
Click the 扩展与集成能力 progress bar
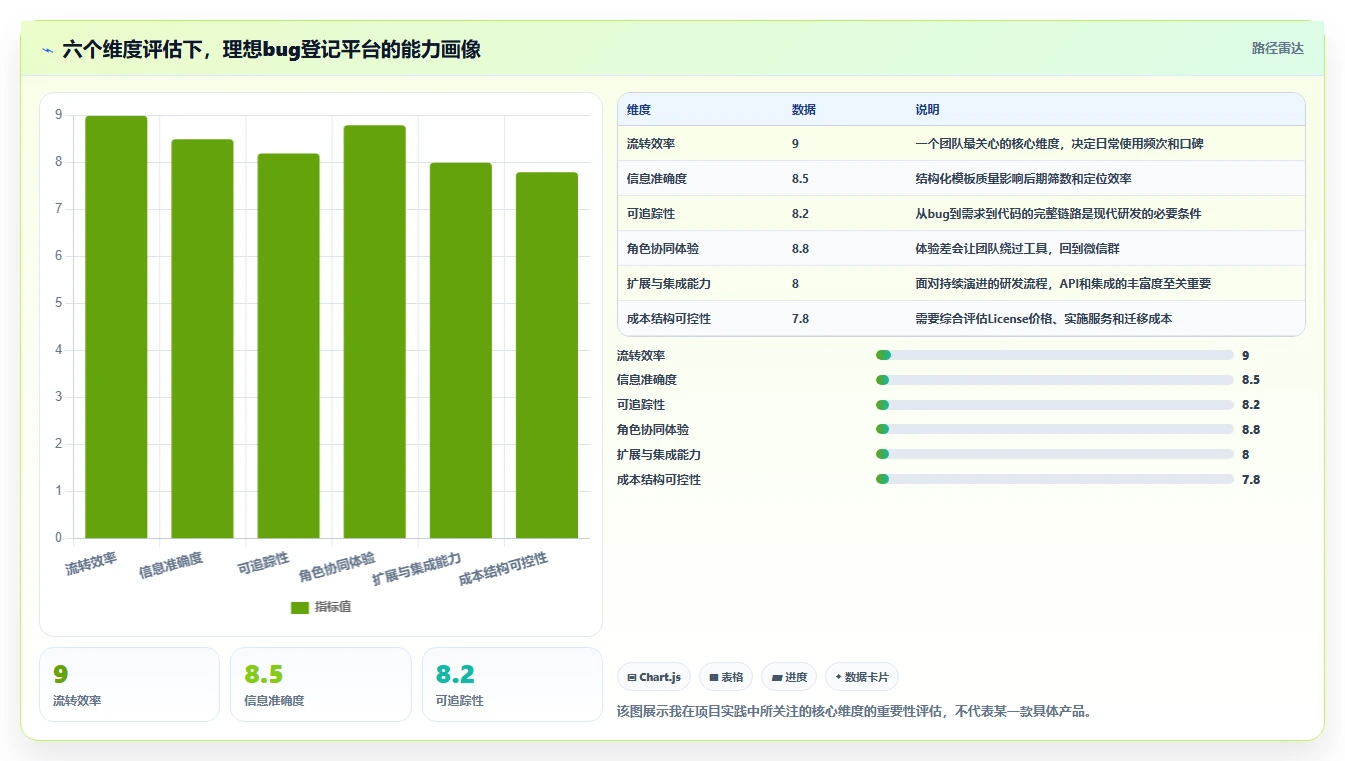tap(1054, 454)
